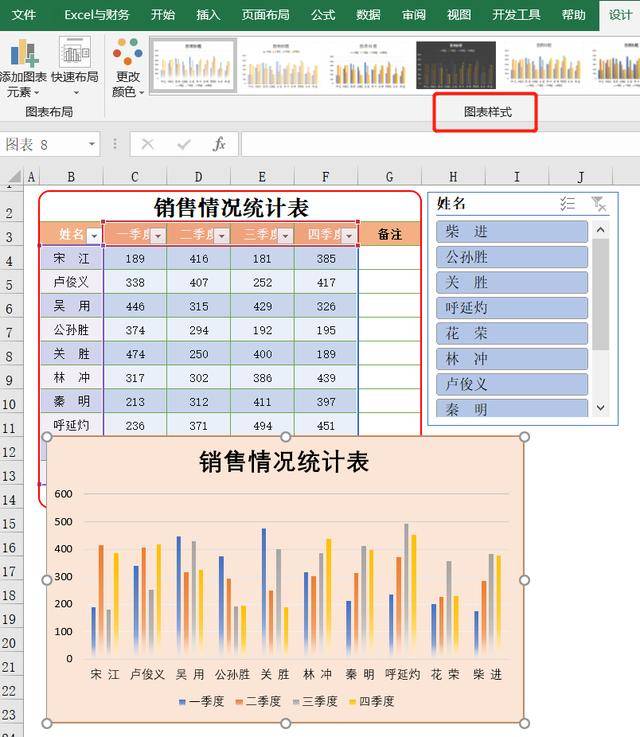640x737 pixels.
Task: Select the name cell 宋 江
Action: [x=71, y=258]
